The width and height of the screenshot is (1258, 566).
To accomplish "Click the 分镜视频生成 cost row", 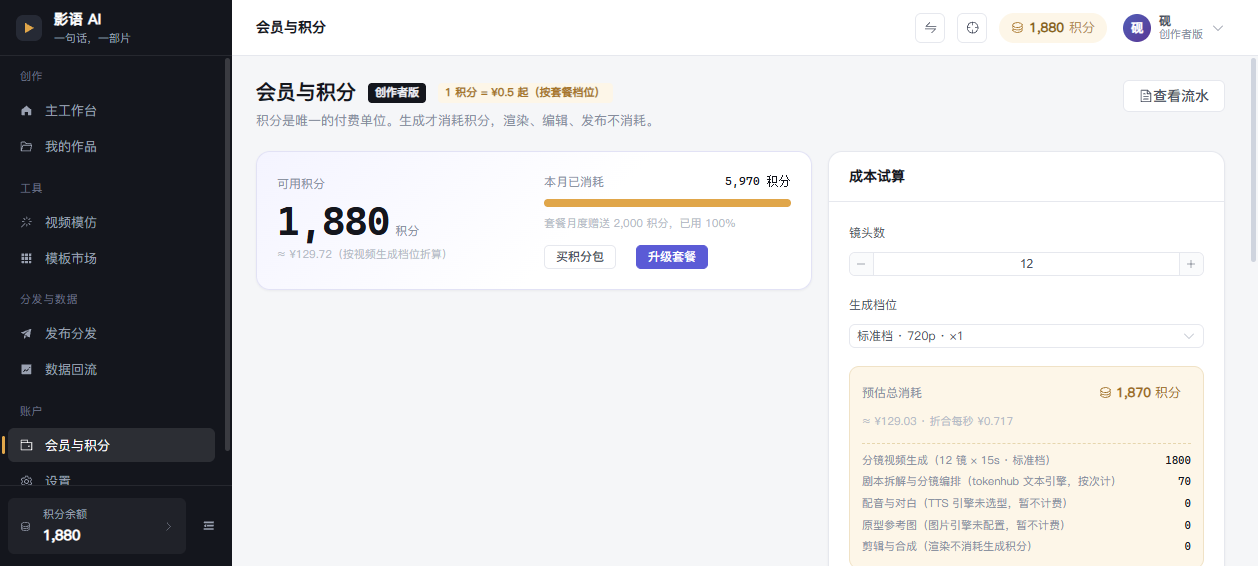I will pyautogui.click(x=1026, y=460).
